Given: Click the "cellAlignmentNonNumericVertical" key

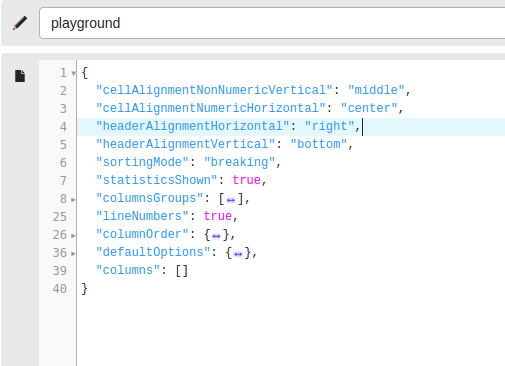Looking at the screenshot, I should [x=214, y=90].
